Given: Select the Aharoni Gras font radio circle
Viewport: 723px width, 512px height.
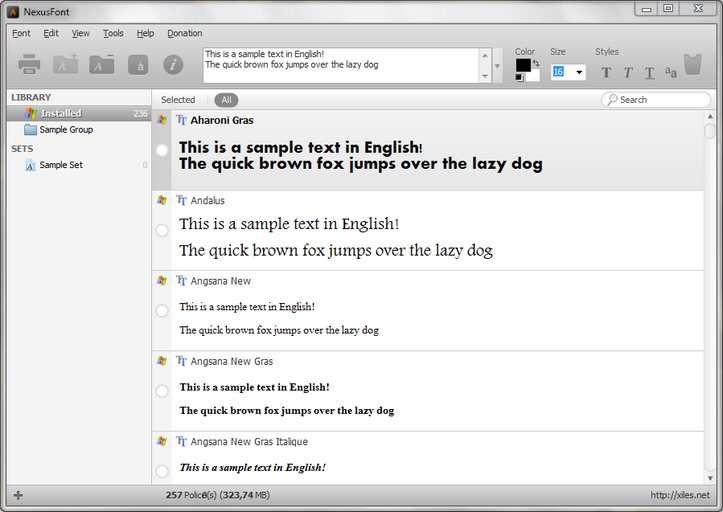Looking at the screenshot, I should click(x=162, y=150).
